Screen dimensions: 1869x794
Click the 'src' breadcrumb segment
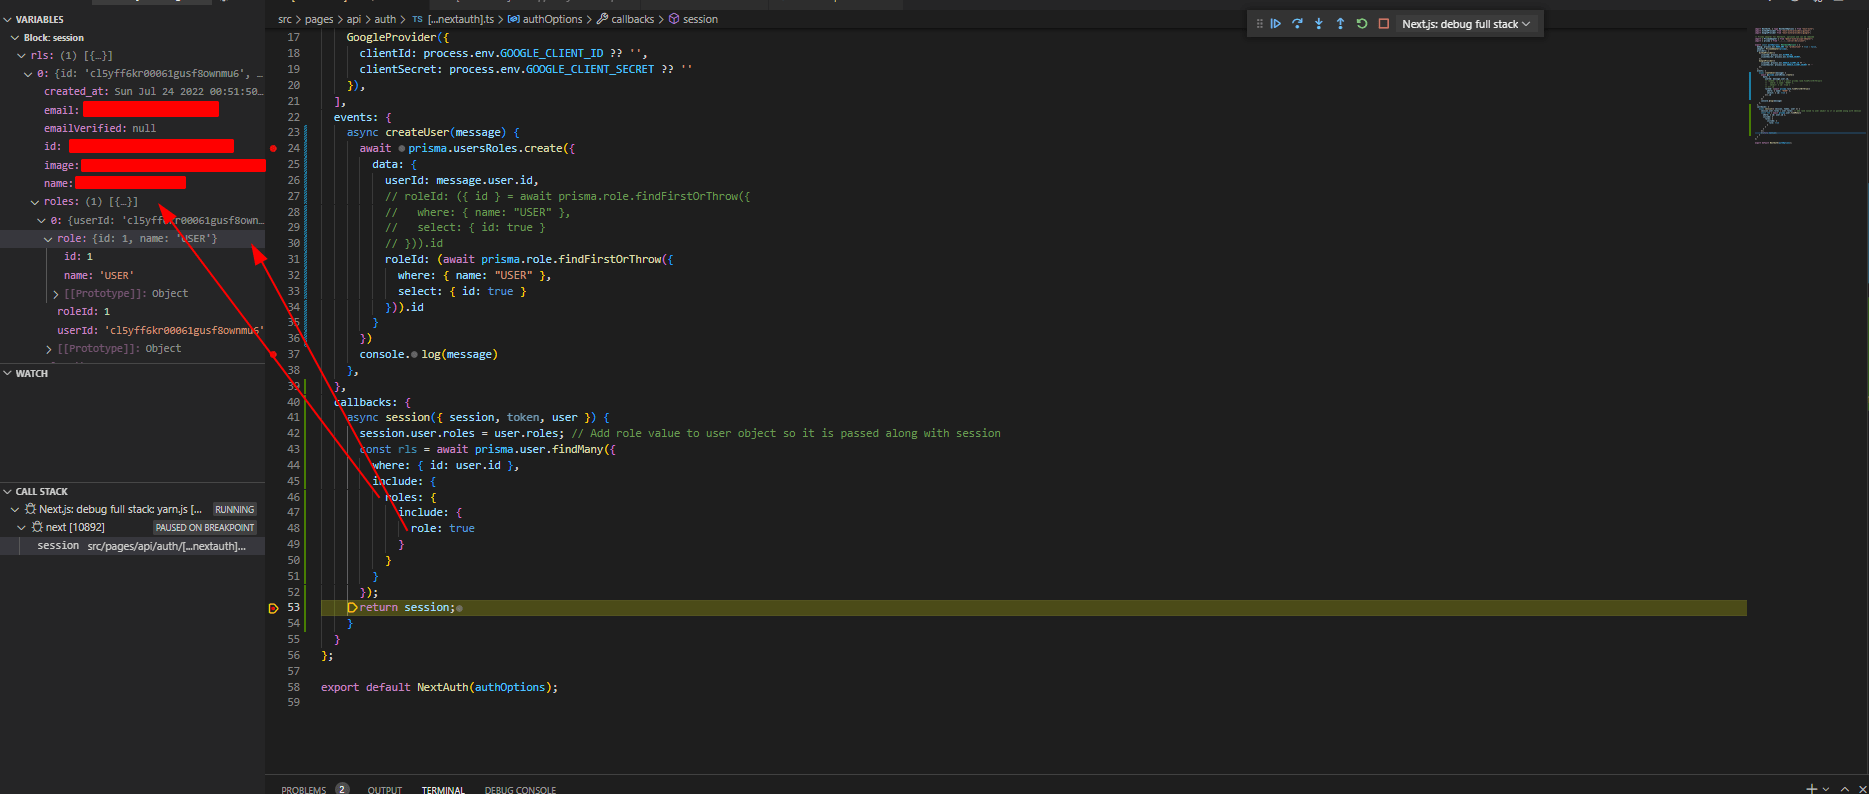(x=285, y=19)
